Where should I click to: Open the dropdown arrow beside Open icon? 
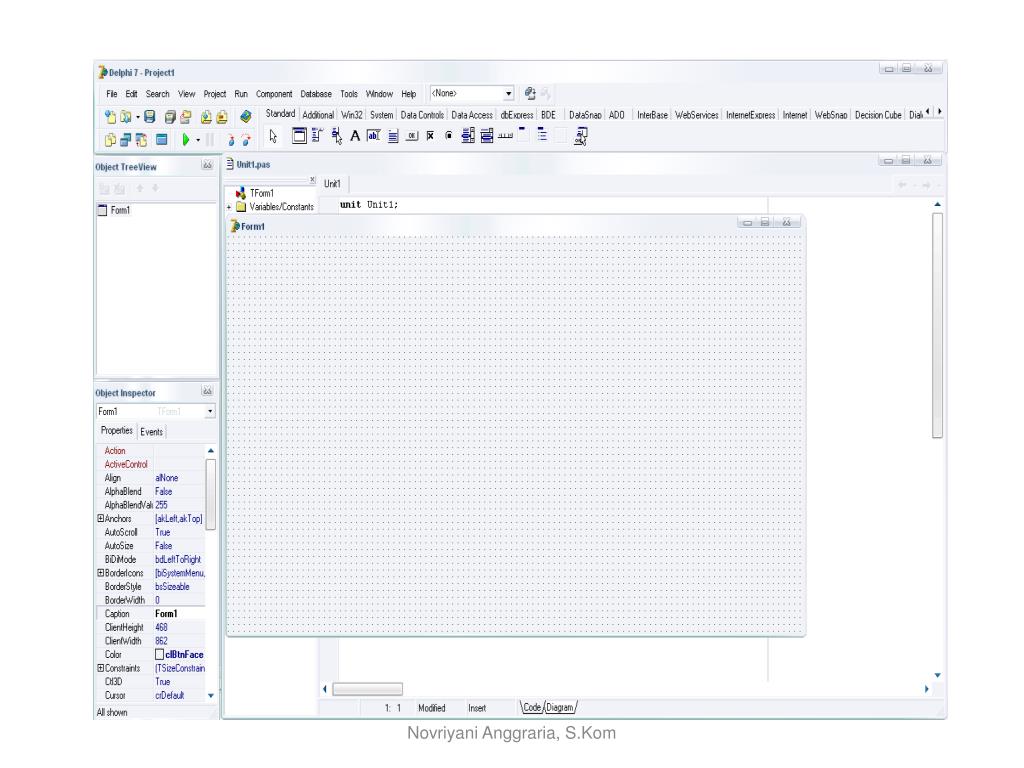pyautogui.click(x=138, y=118)
